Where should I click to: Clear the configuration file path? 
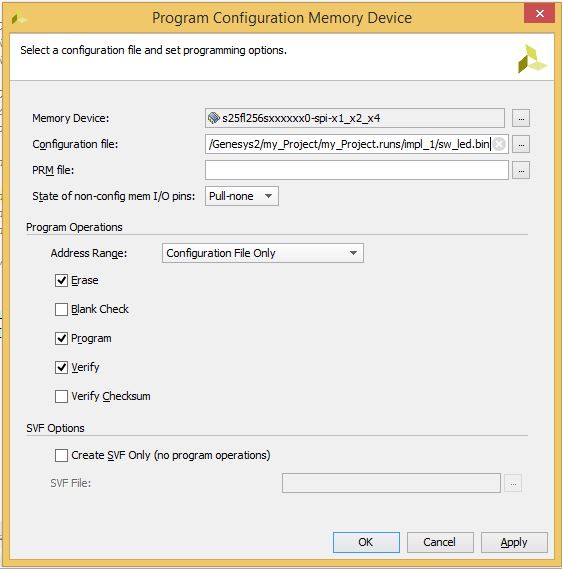pos(499,144)
